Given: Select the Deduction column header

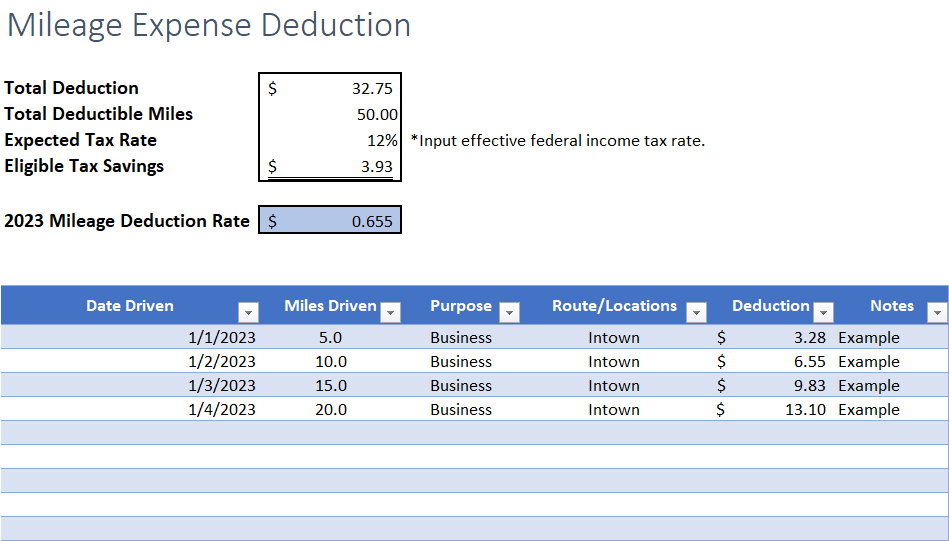Looking at the screenshot, I should 770,306.
